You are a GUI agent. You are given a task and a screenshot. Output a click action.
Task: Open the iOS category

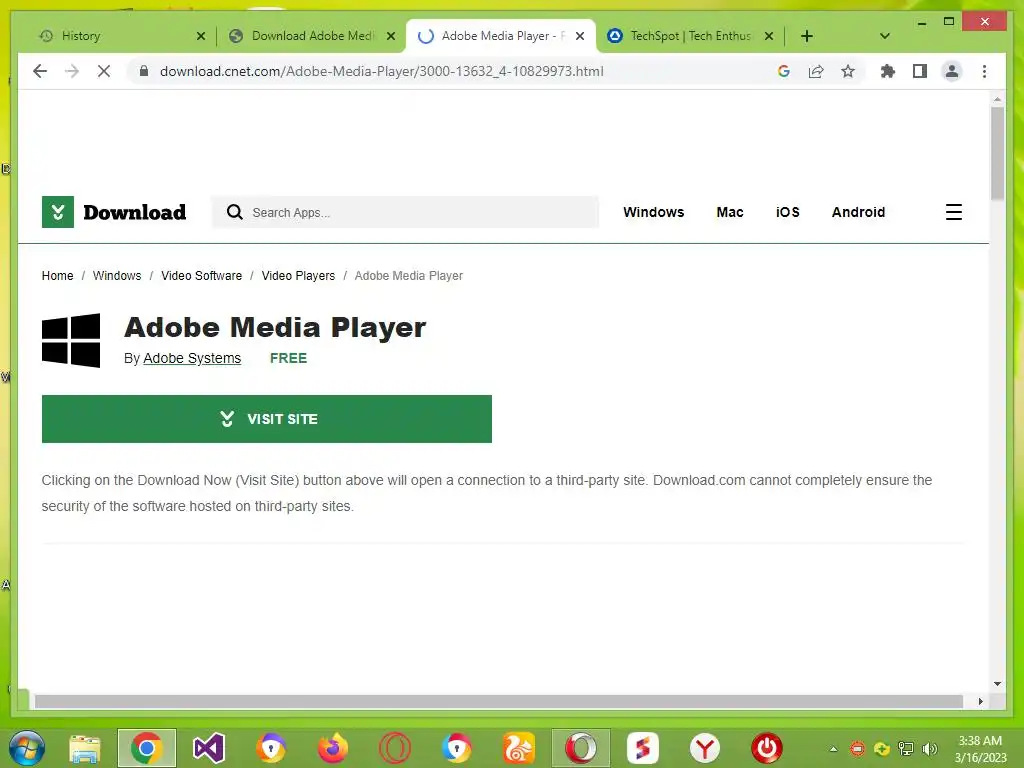click(788, 212)
